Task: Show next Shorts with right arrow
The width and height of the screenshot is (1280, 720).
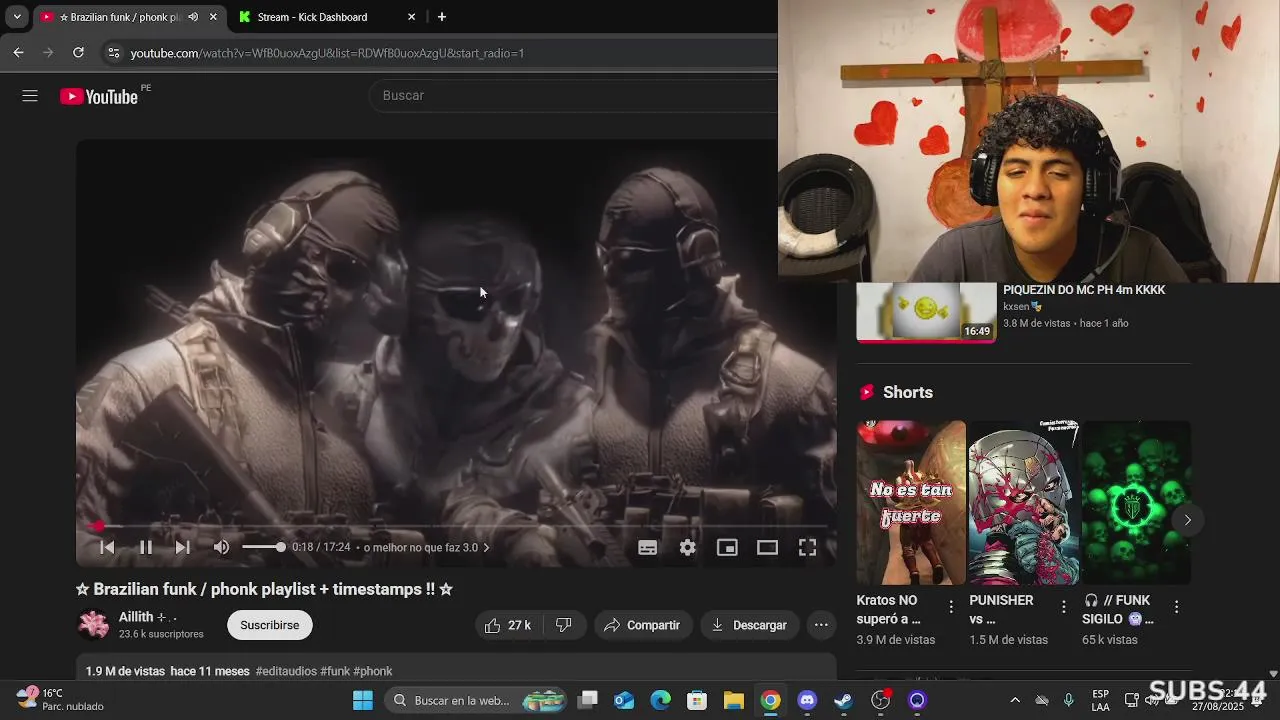Action: [1187, 520]
